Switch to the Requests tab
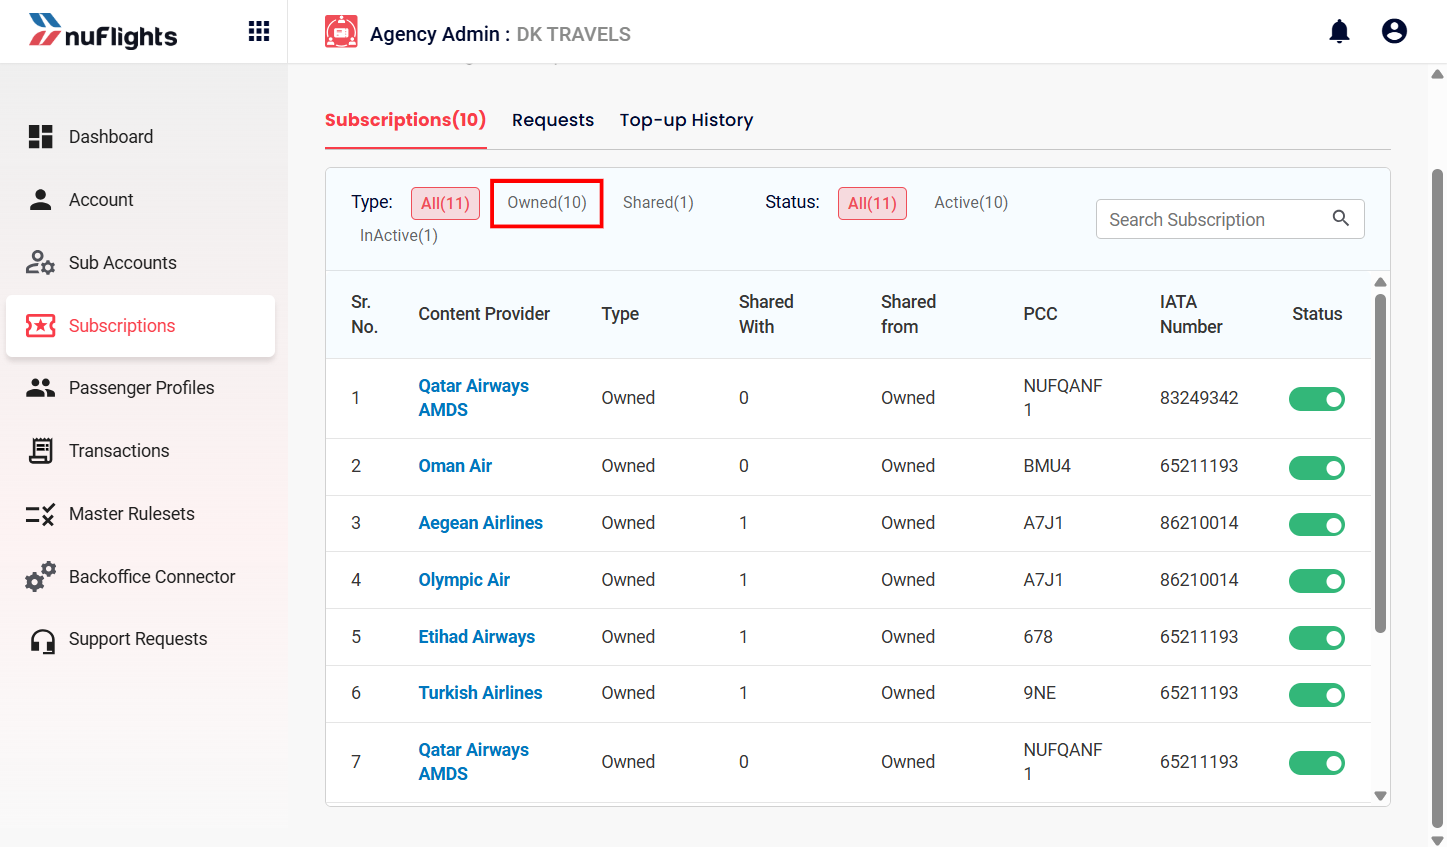This screenshot has height=847, width=1447. [x=553, y=120]
